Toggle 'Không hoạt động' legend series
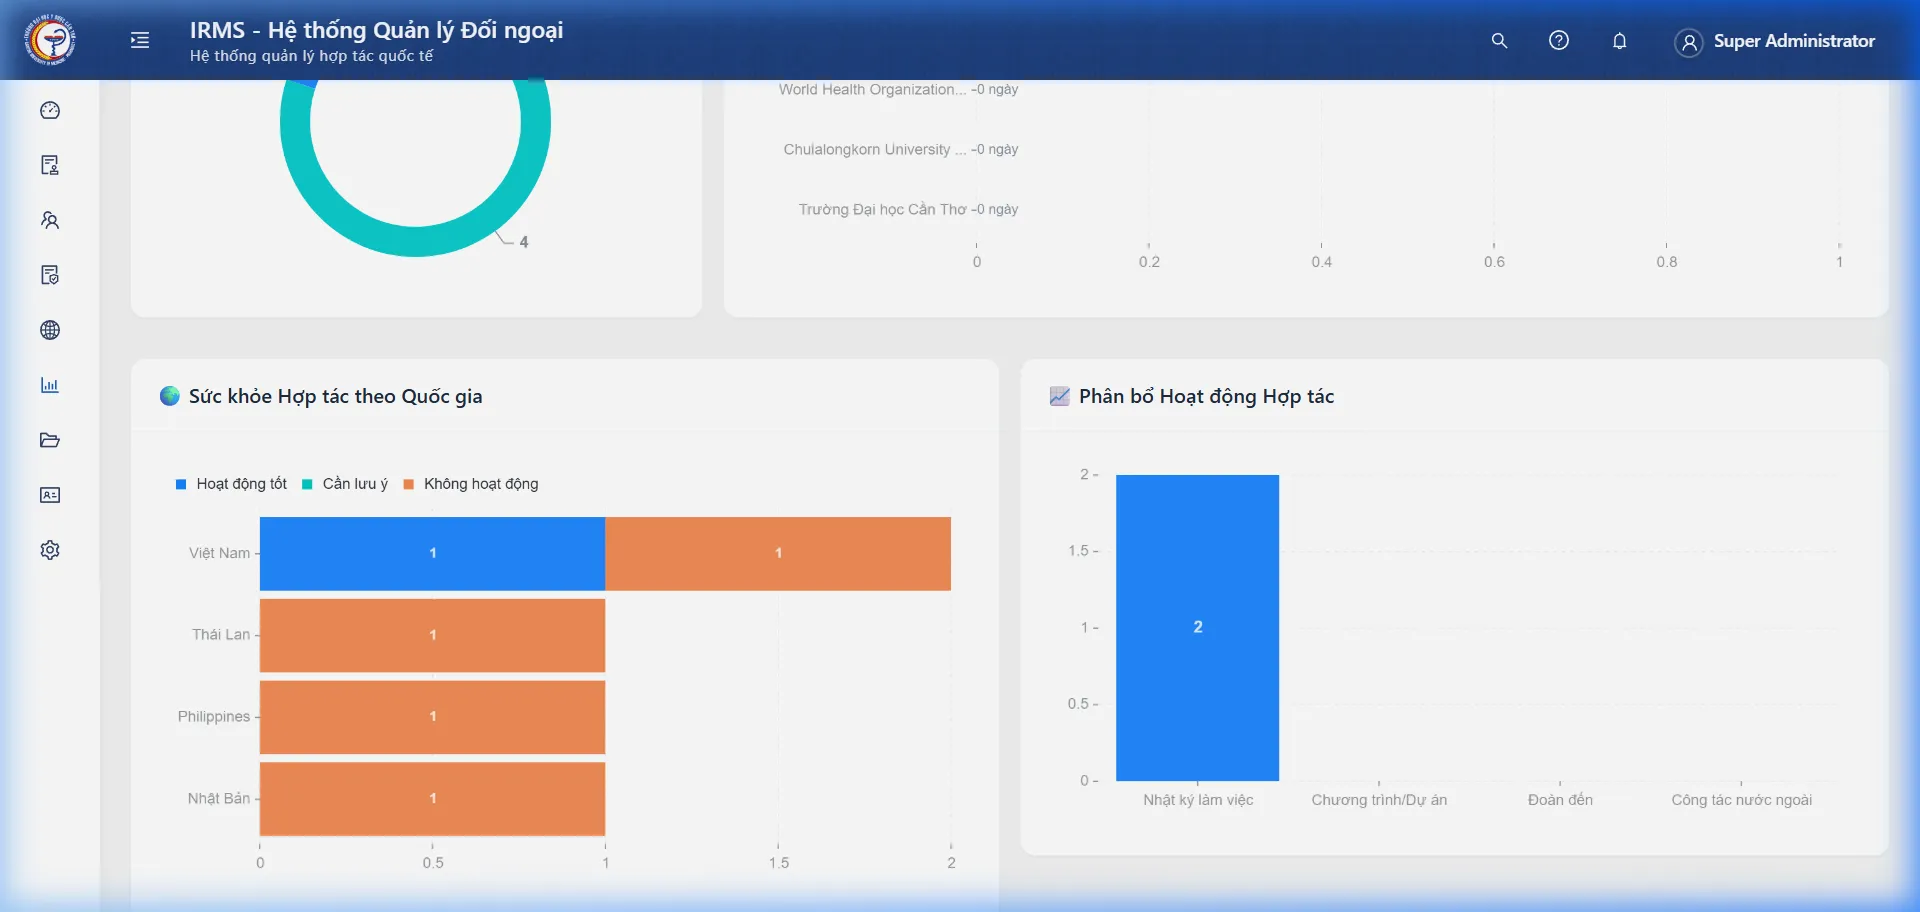The height and width of the screenshot is (912, 1920). click(471, 484)
